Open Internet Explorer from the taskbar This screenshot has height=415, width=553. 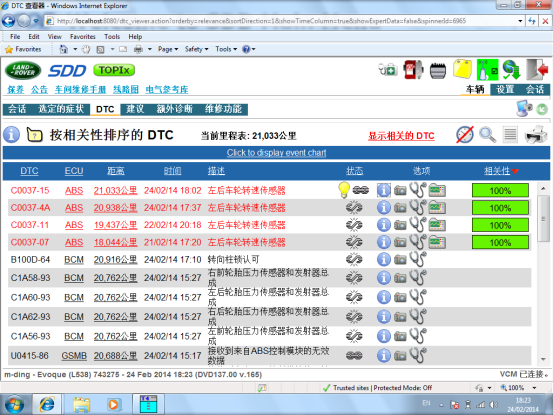pyautogui.click(x=47, y=404)
